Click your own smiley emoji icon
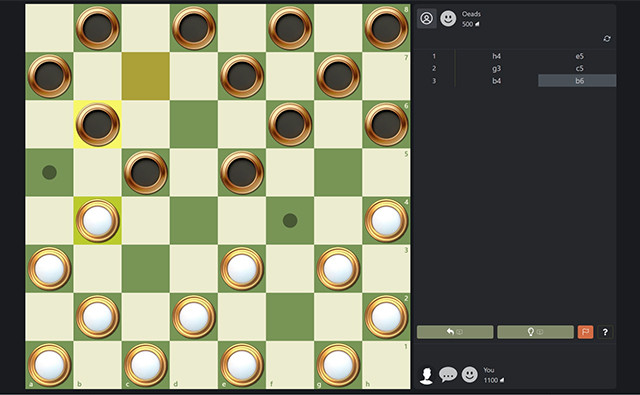 469,374
